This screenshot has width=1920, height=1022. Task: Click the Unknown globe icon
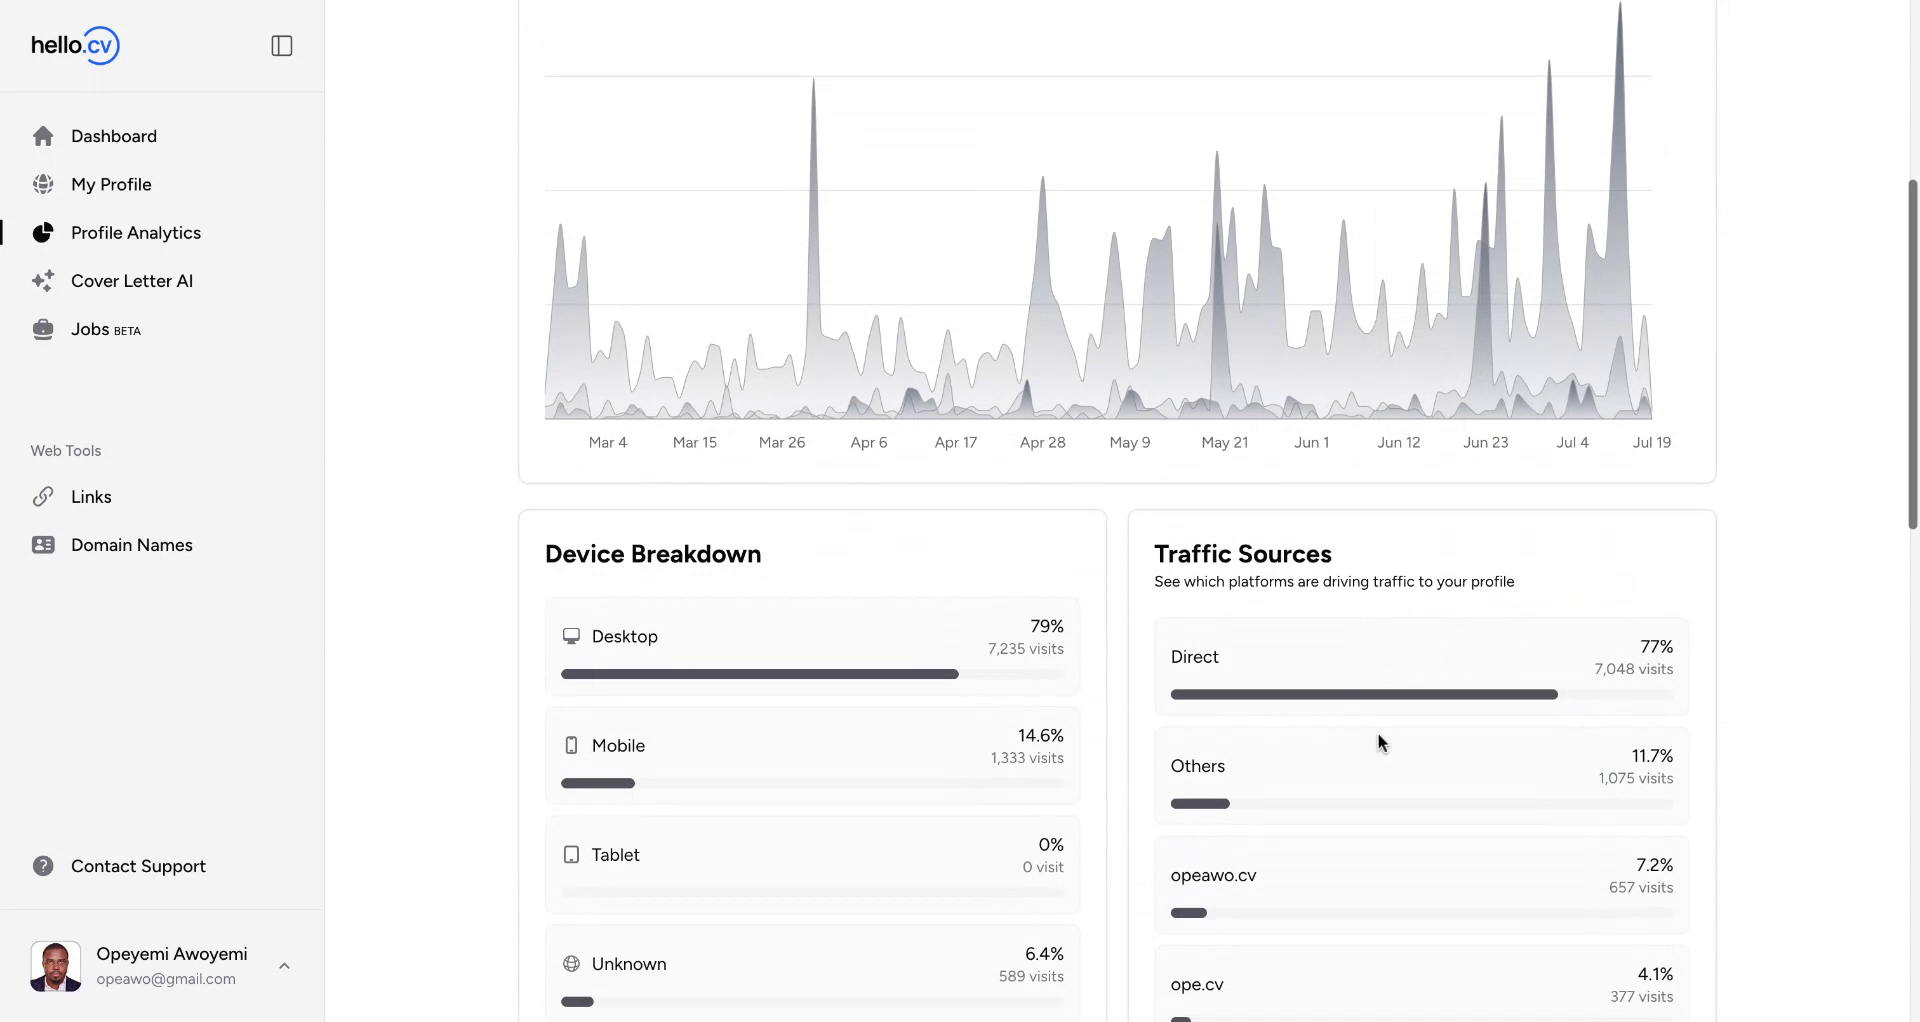pyautogui.click(x=571, y=963)
